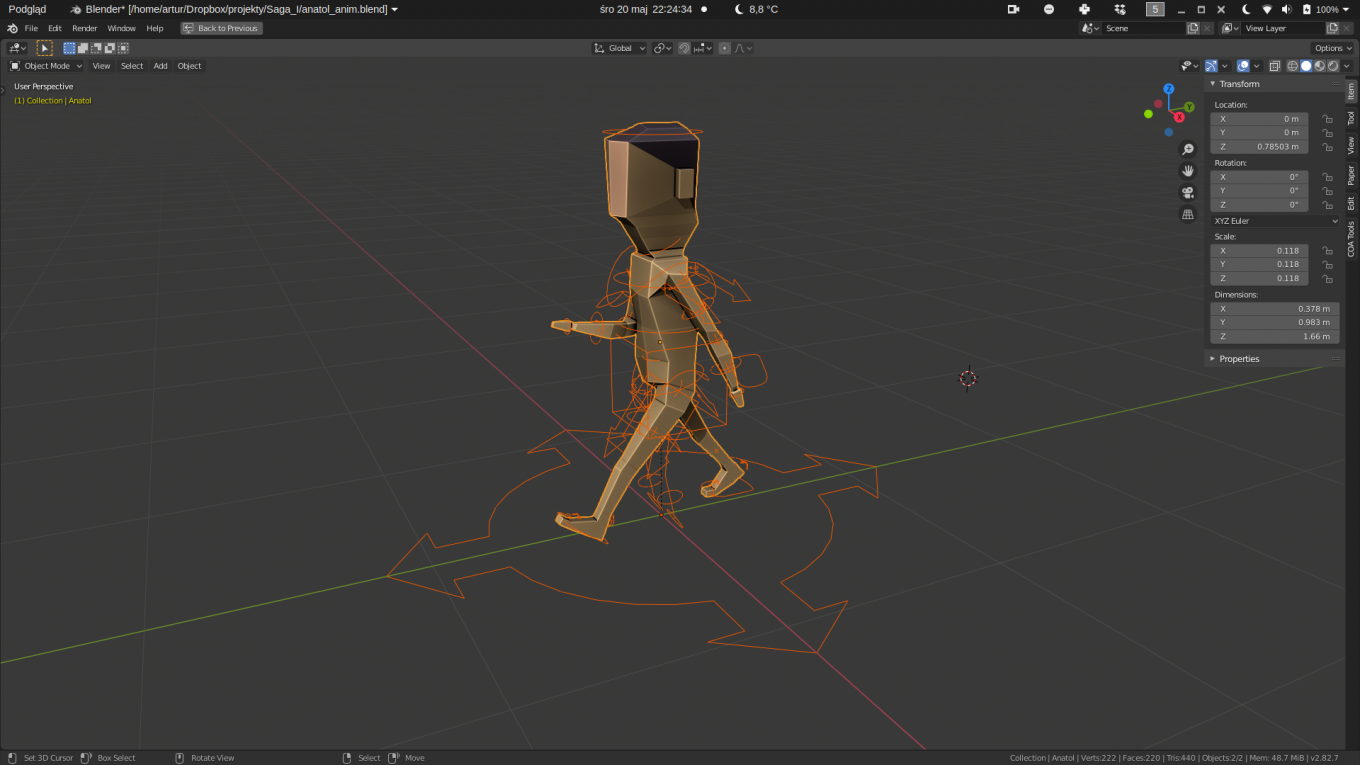The height and width of the screenshot is (765, 1360).
Task: Toggle X-ray view in viewport header
Action: coord(1274,66)
